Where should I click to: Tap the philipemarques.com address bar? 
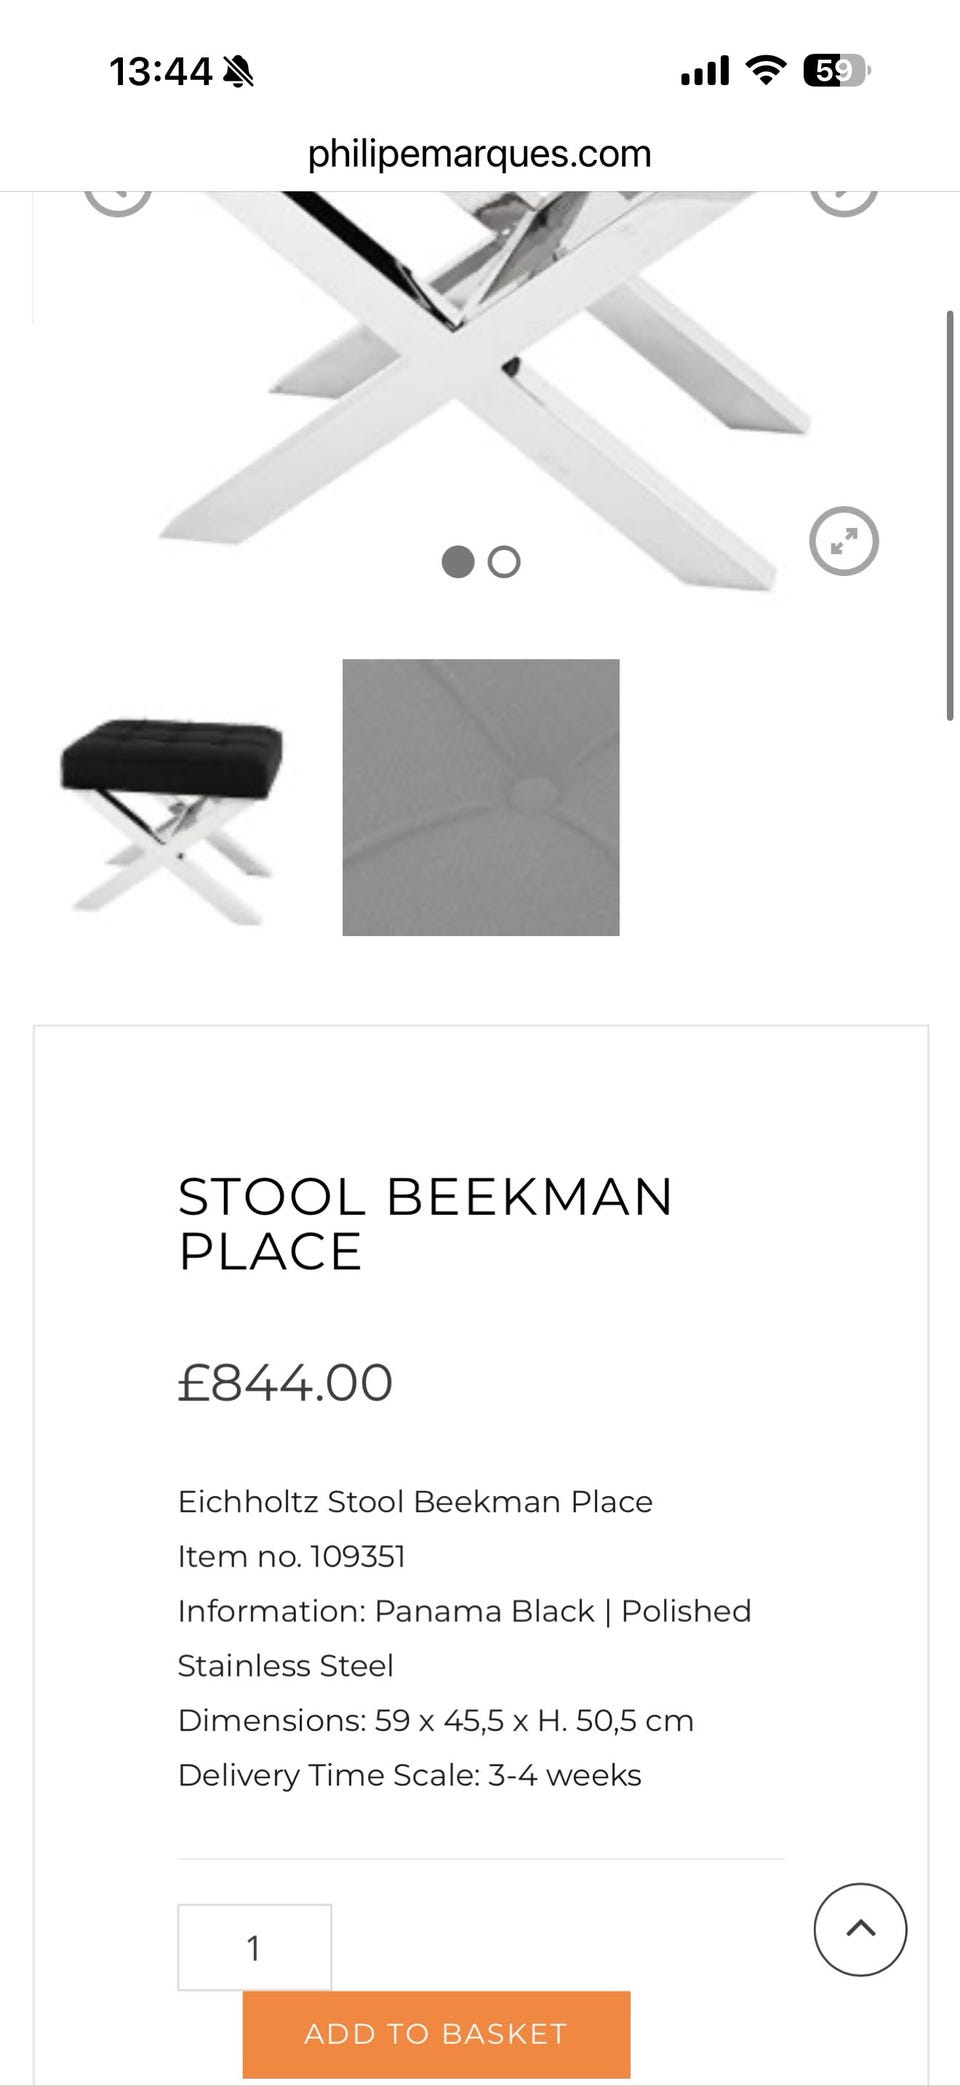(x=480, y=153)
